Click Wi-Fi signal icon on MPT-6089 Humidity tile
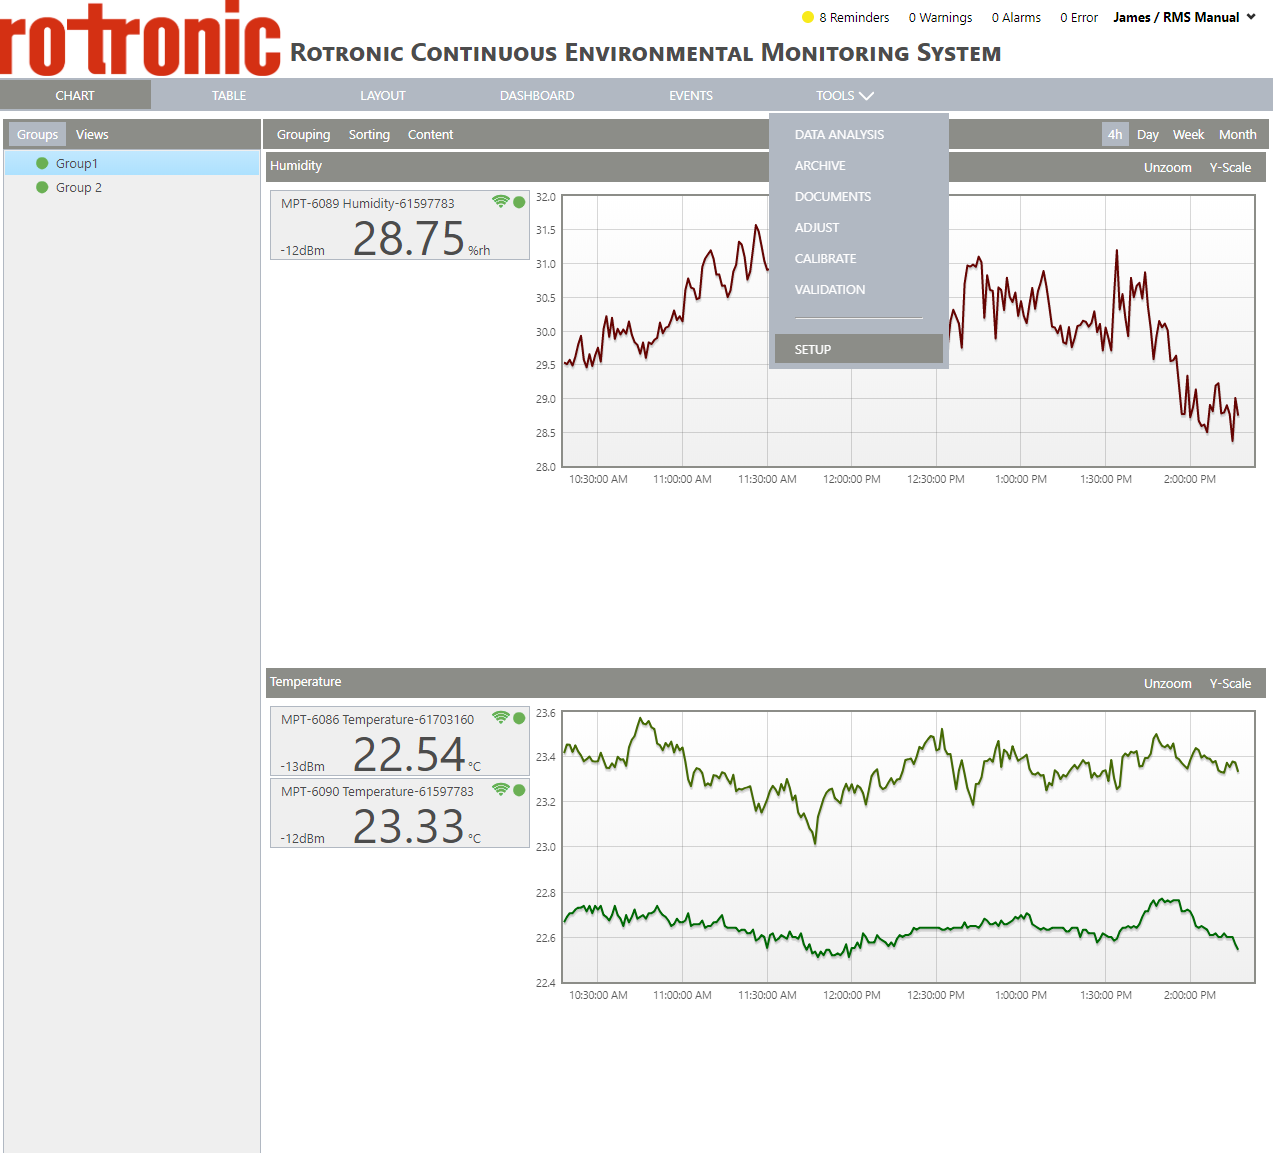 point(501,201)
